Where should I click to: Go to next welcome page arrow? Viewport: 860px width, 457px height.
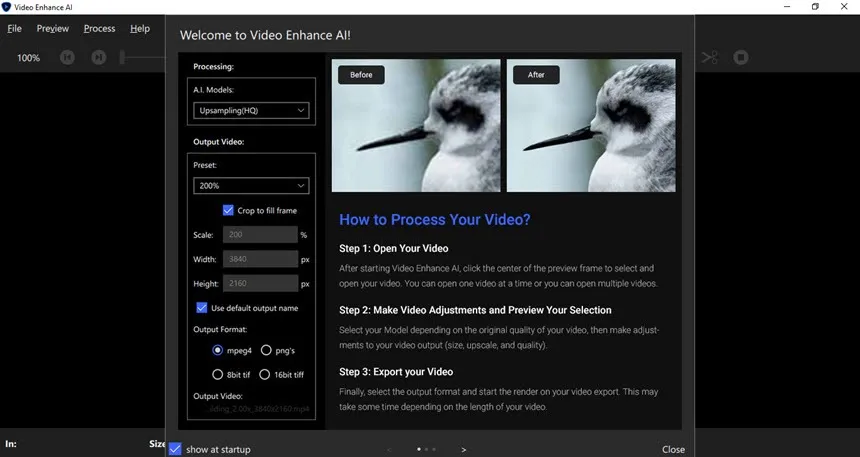point(463,449)
